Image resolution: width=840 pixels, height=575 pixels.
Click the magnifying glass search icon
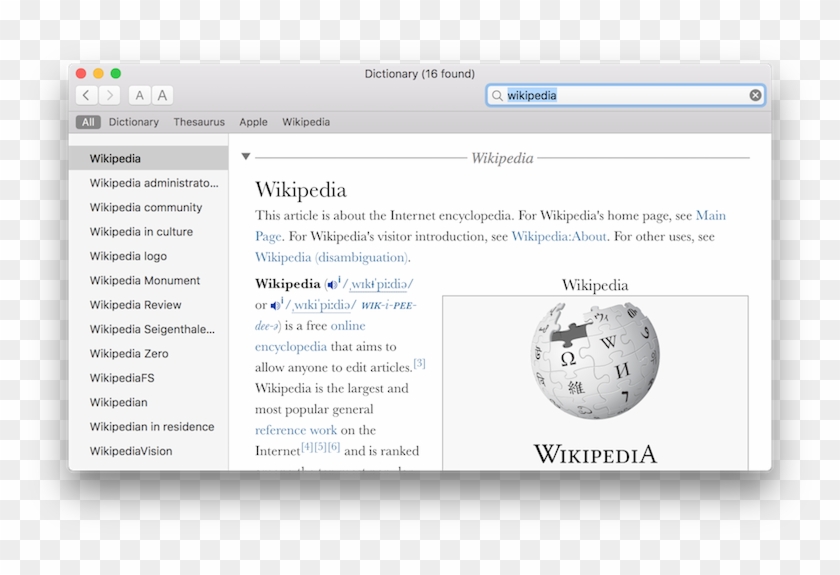pyautogui.click(x=497, y=95)
